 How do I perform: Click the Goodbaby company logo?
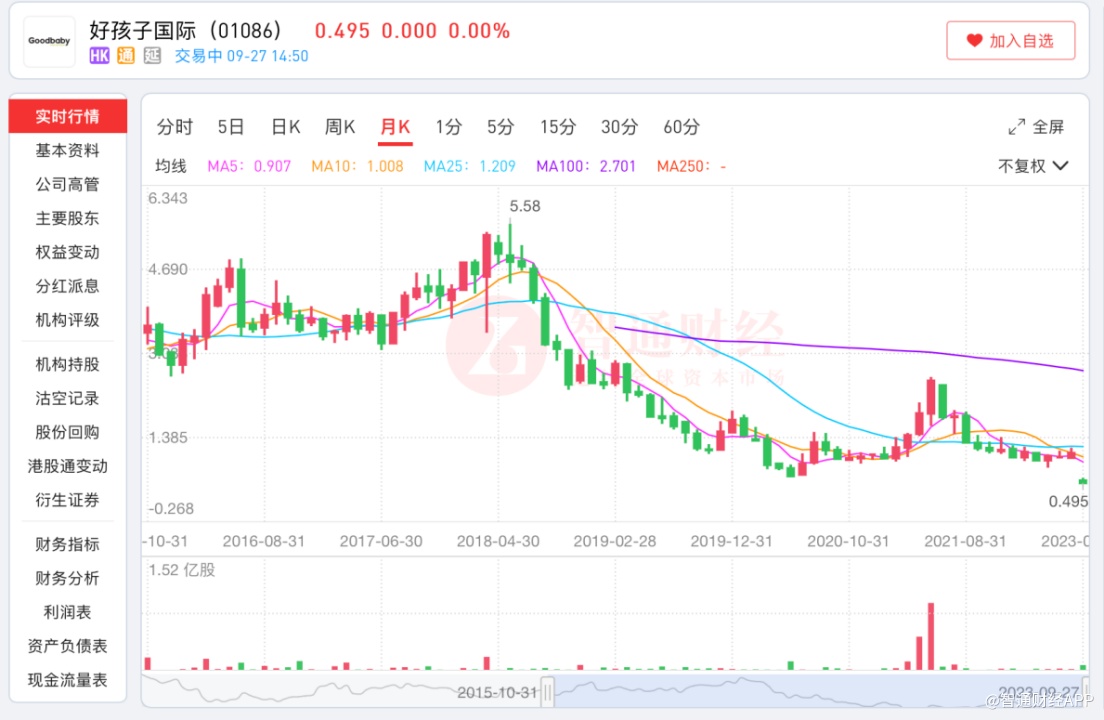click(x=49, y=42)
